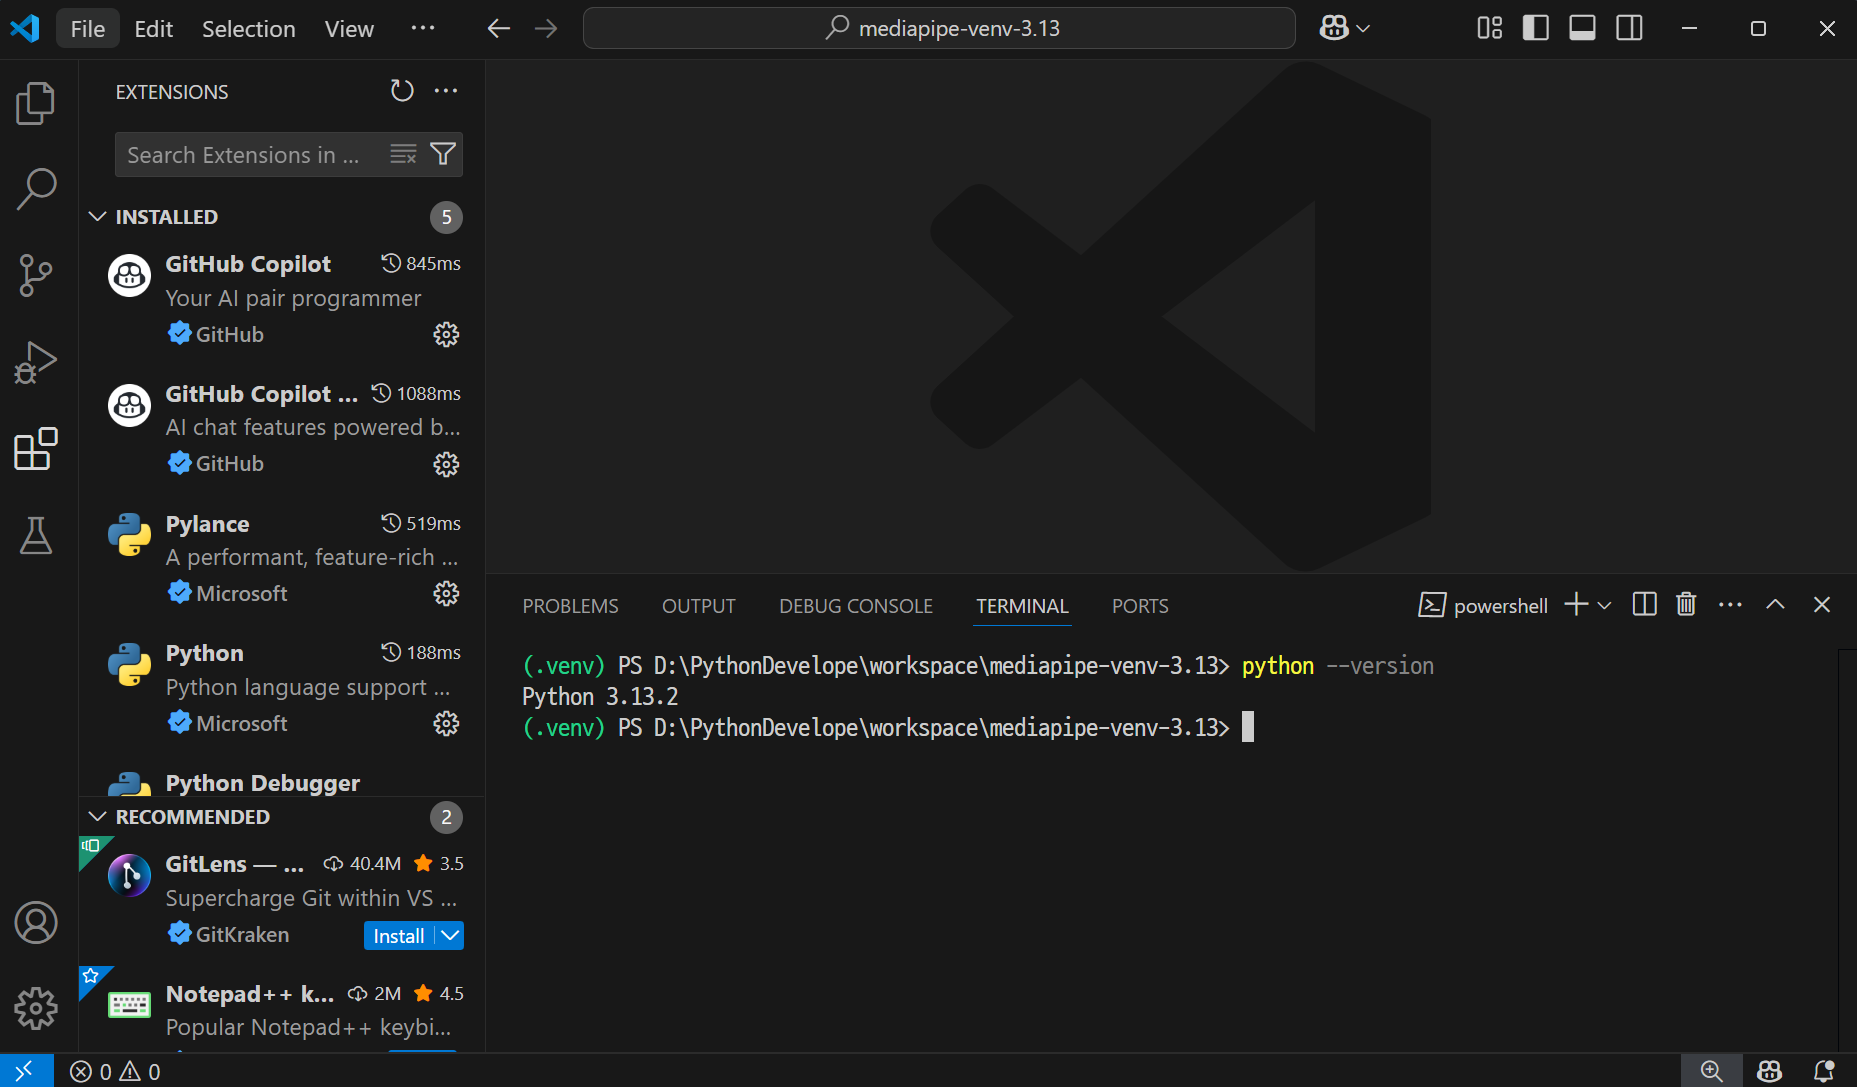Image resolution: width=1857 pixels, height=1087 pixels.
Task: Expand the overflow menu ellipsis
Action: point(423,28)
